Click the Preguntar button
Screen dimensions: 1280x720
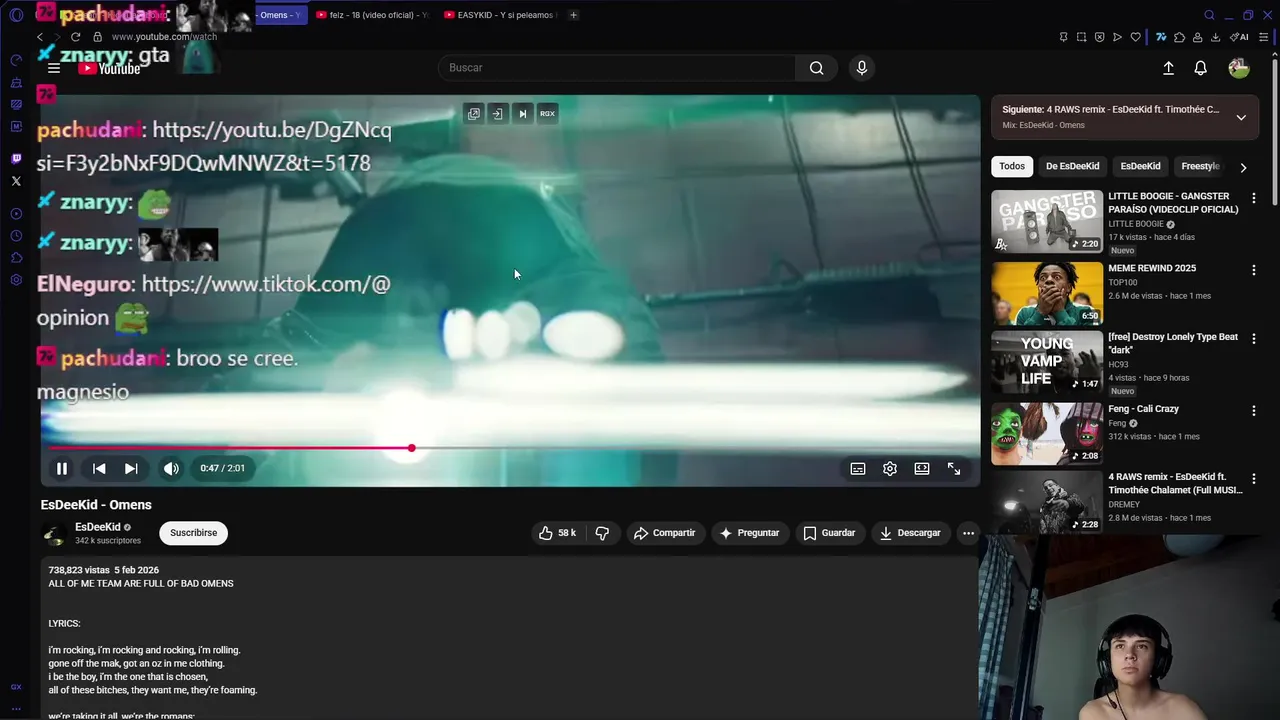point(749,533)
